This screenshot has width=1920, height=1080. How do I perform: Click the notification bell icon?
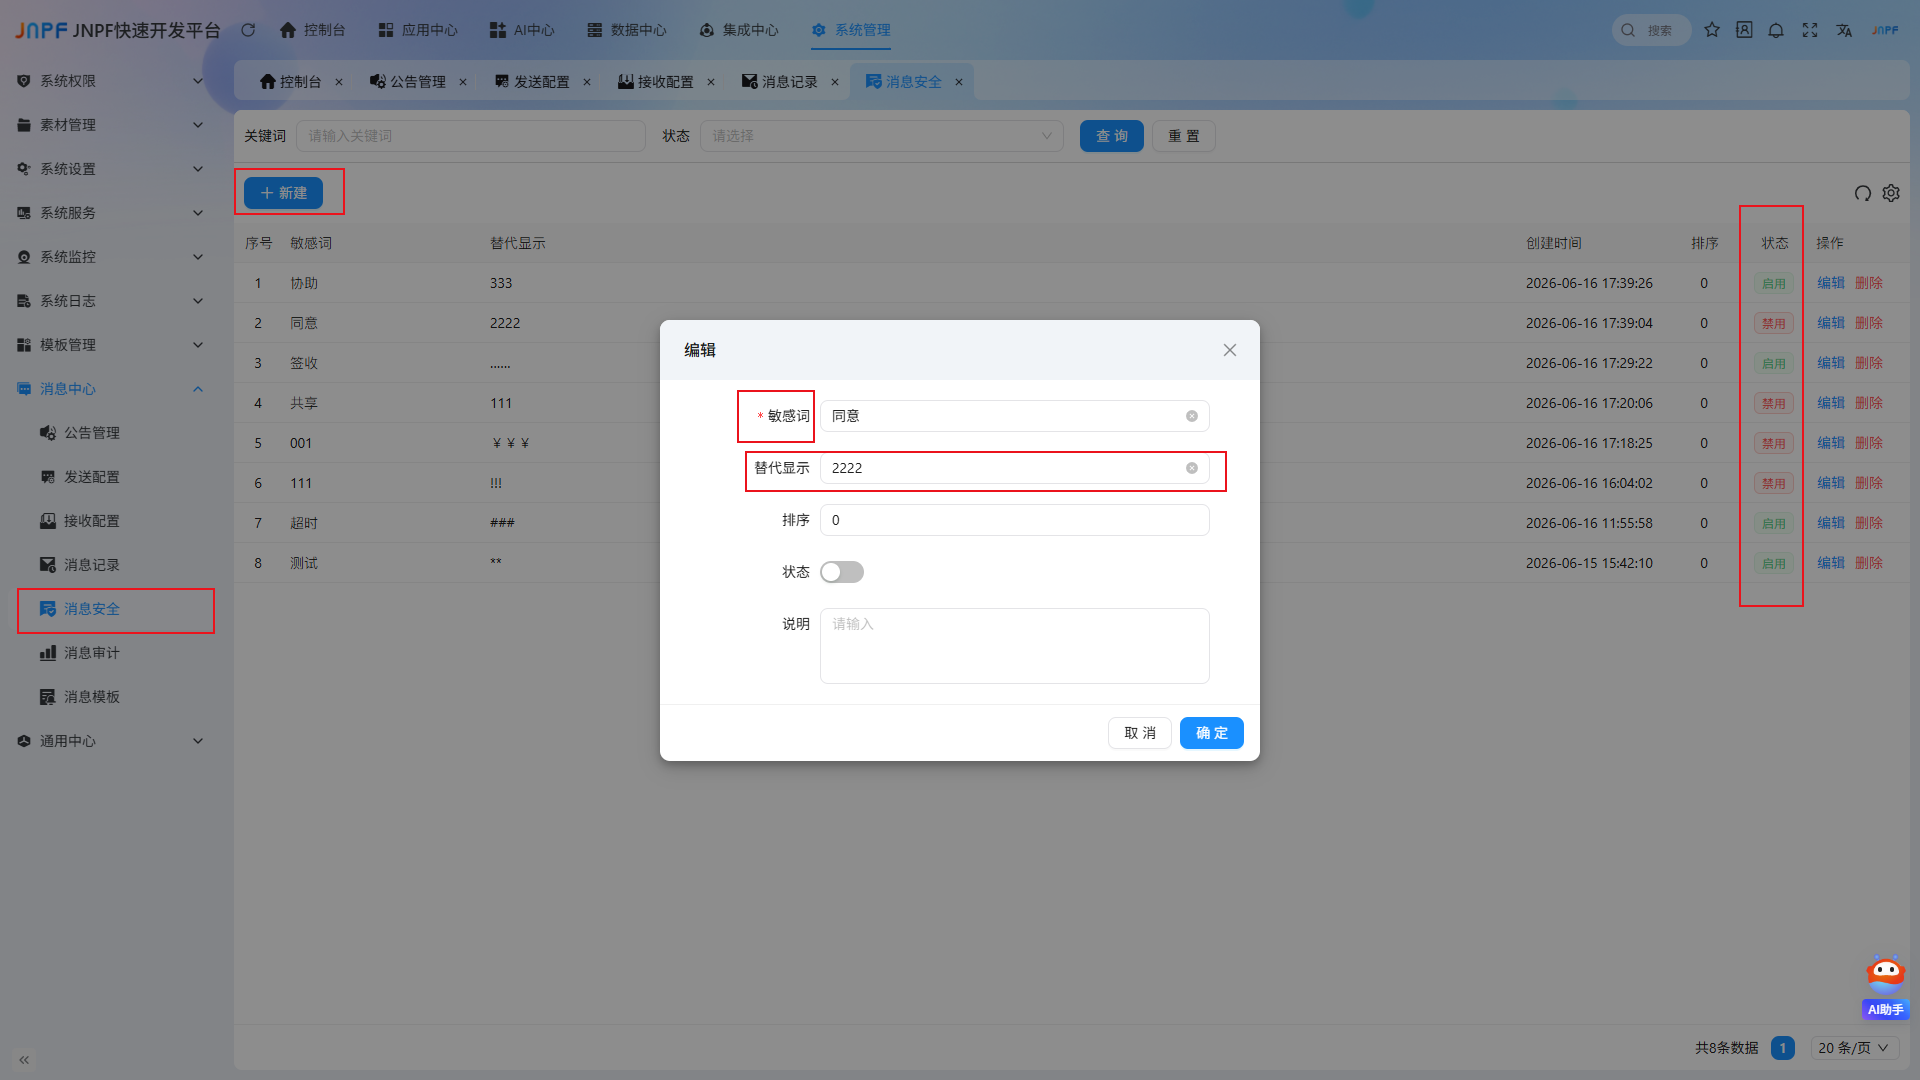1776,30
